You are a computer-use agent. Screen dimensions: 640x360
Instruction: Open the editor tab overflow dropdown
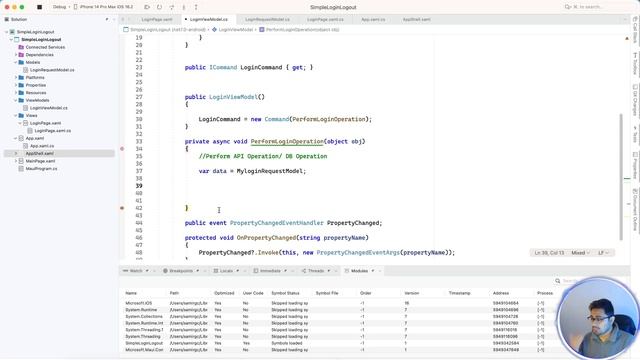click(624, 19)
